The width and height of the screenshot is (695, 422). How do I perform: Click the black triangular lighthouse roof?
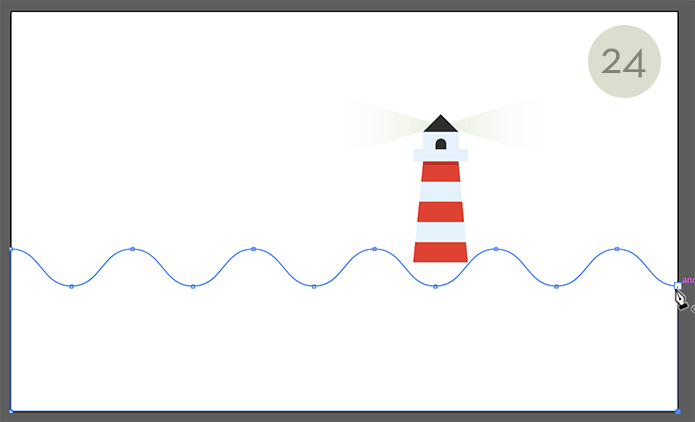coord(441,124)
